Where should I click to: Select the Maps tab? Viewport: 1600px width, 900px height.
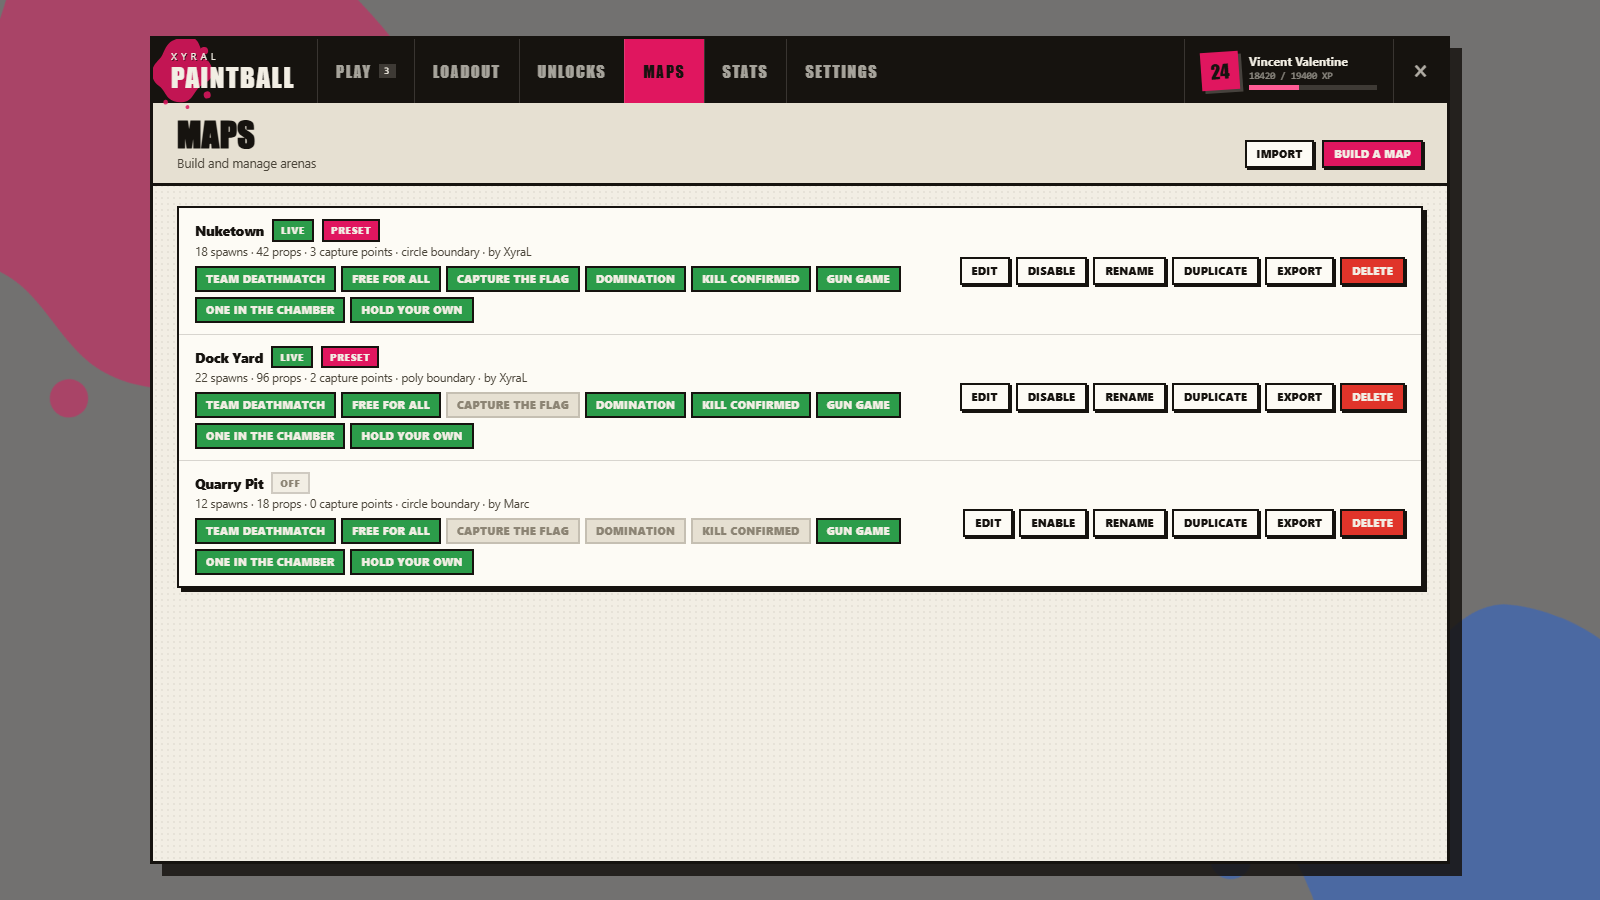[x=664, y=71]
